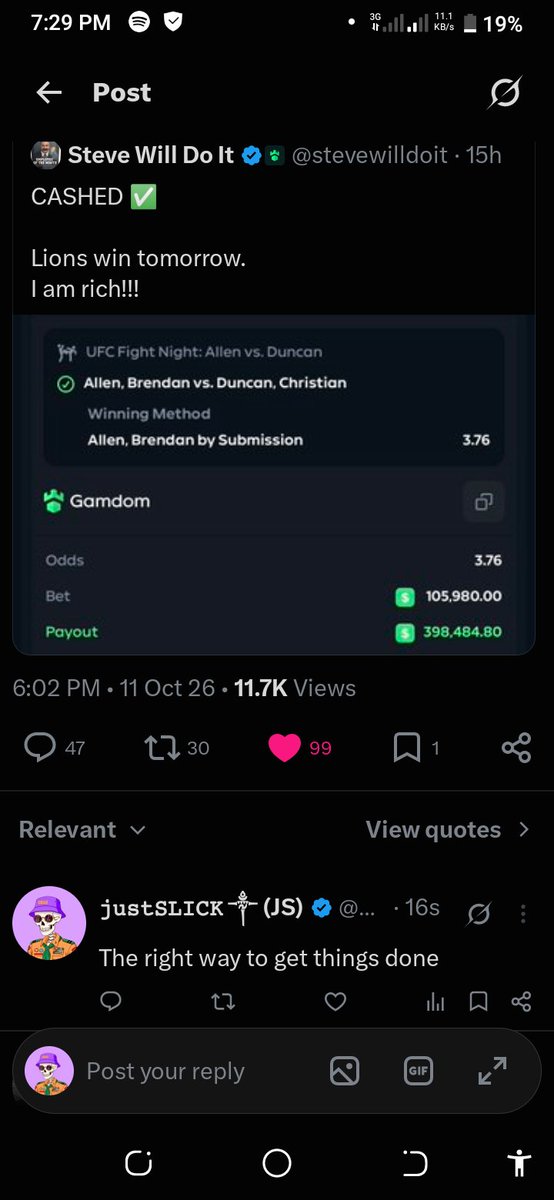Image resolution: width=554 pixels, height=1200 pixels.
Task: Share the main post
Action: pos(516,747)
